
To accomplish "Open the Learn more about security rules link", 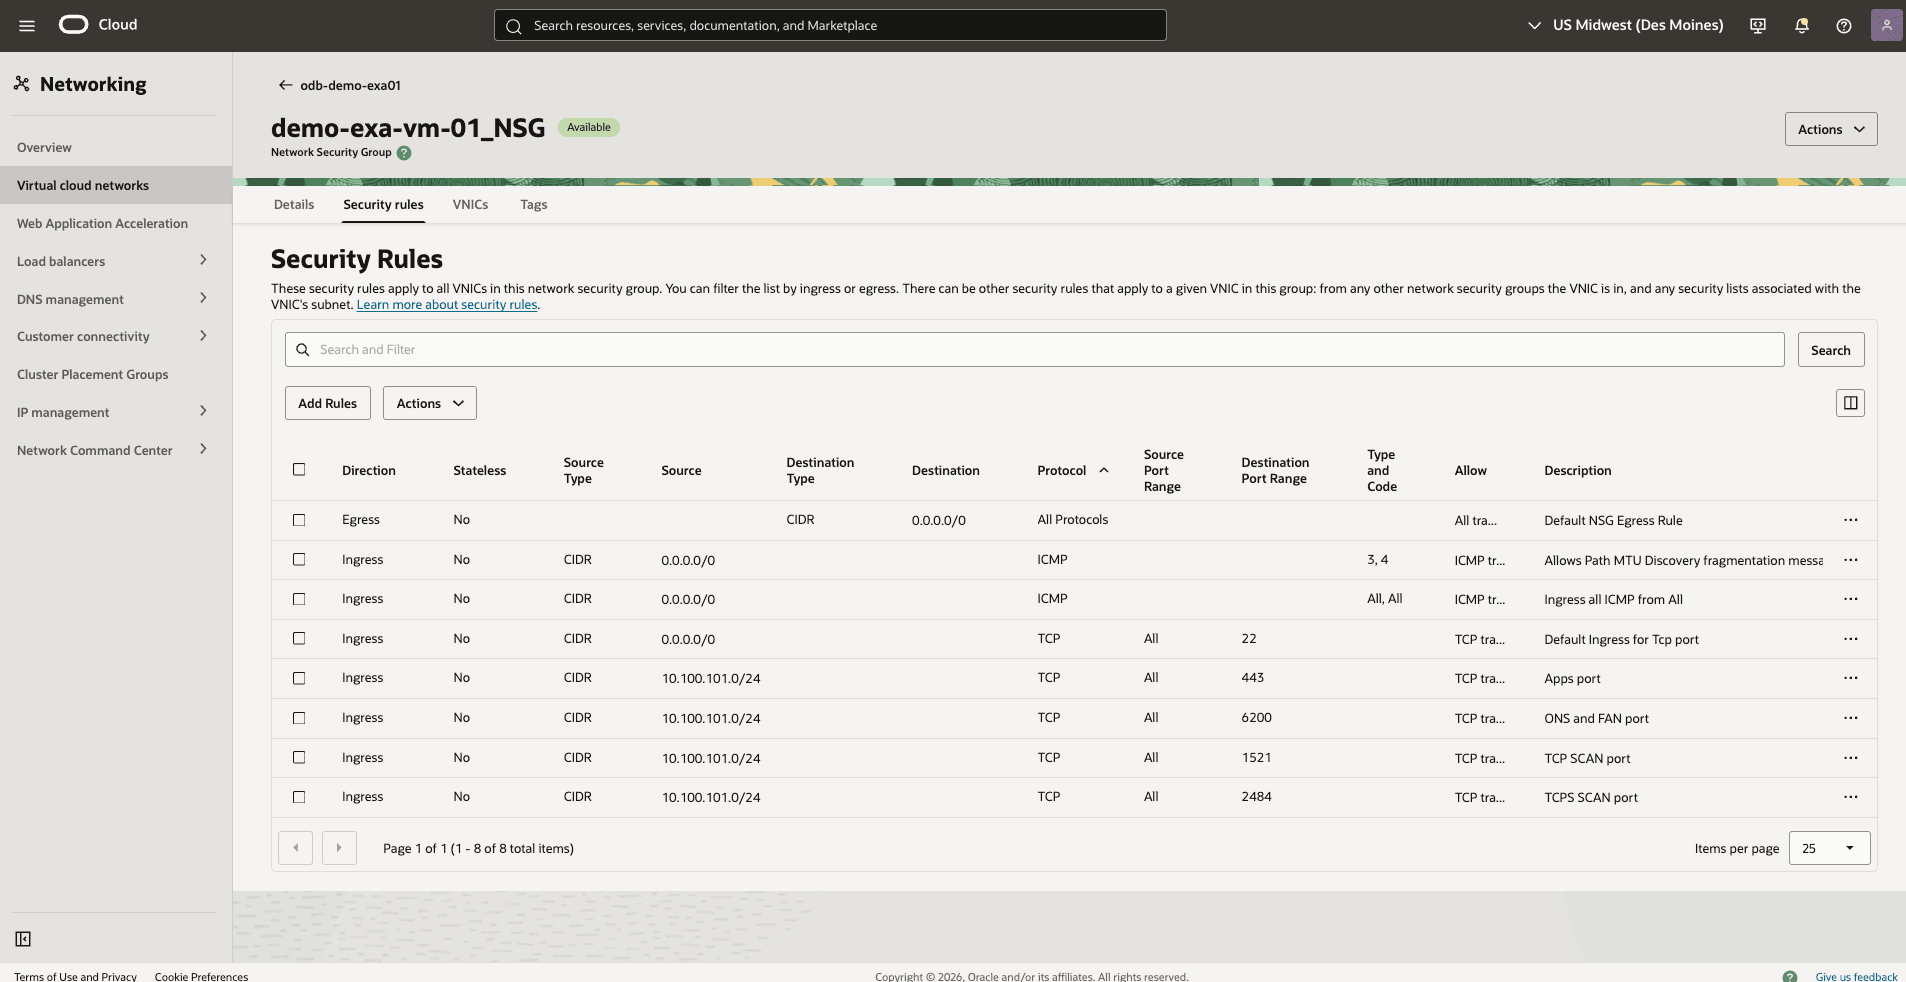I will [446, 304].
